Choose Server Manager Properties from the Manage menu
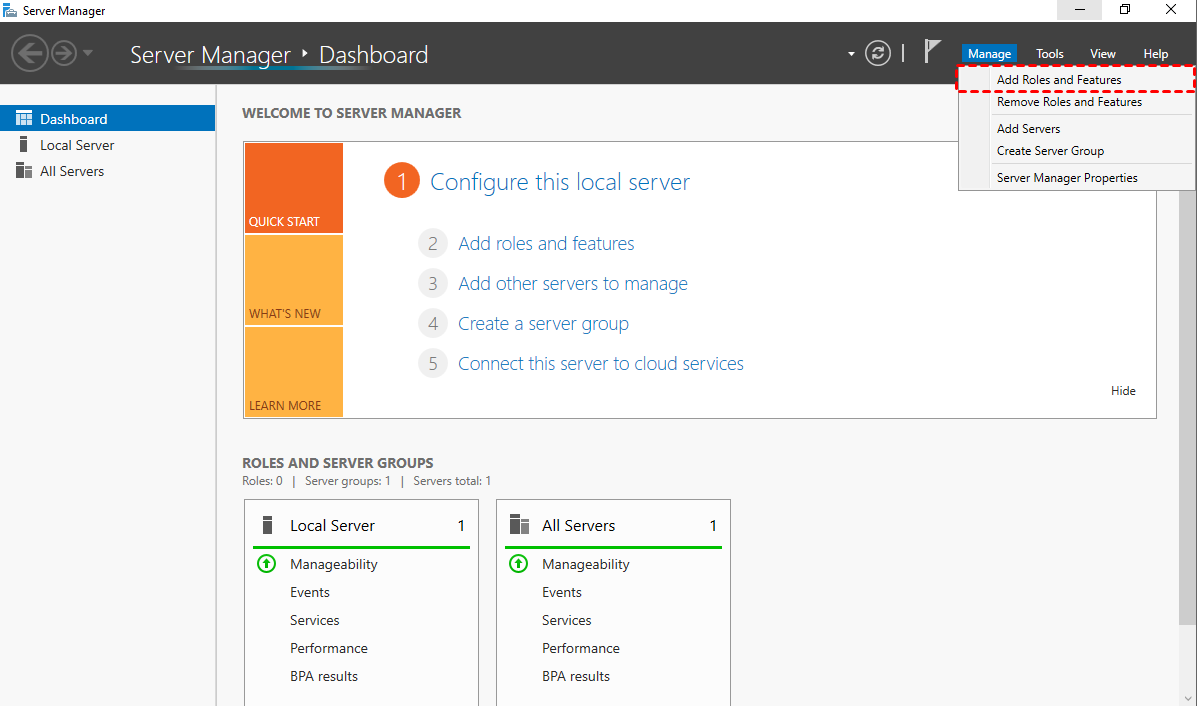 click(1067, 178)
